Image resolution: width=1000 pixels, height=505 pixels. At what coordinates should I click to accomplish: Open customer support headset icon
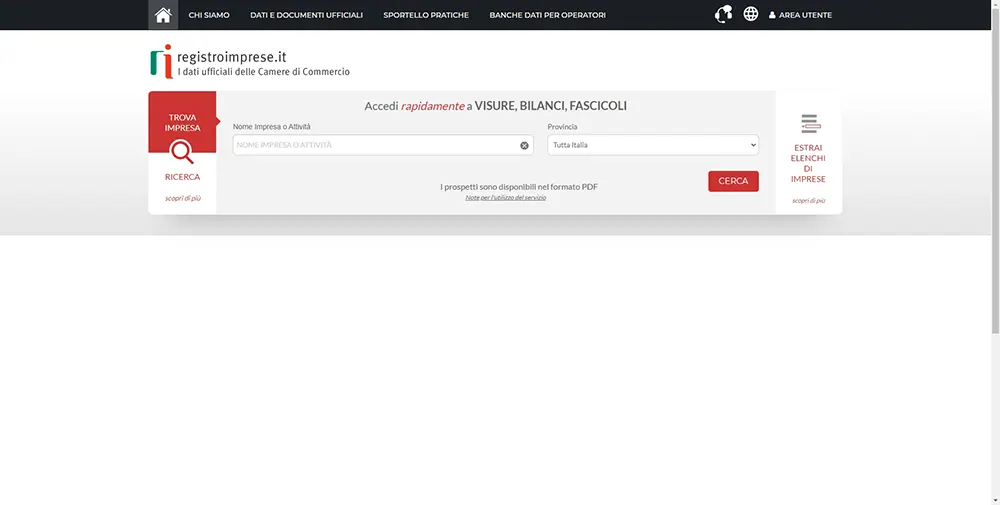[x=723, y=14]
